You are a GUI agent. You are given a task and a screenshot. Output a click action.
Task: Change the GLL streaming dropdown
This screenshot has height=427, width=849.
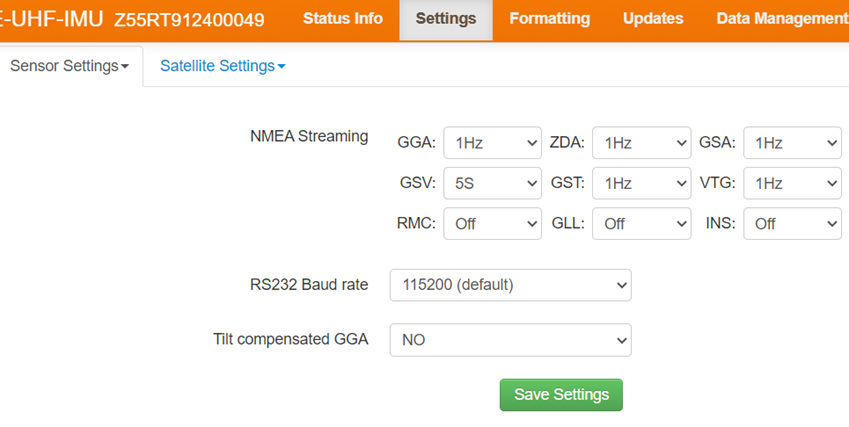coord(641,224)
